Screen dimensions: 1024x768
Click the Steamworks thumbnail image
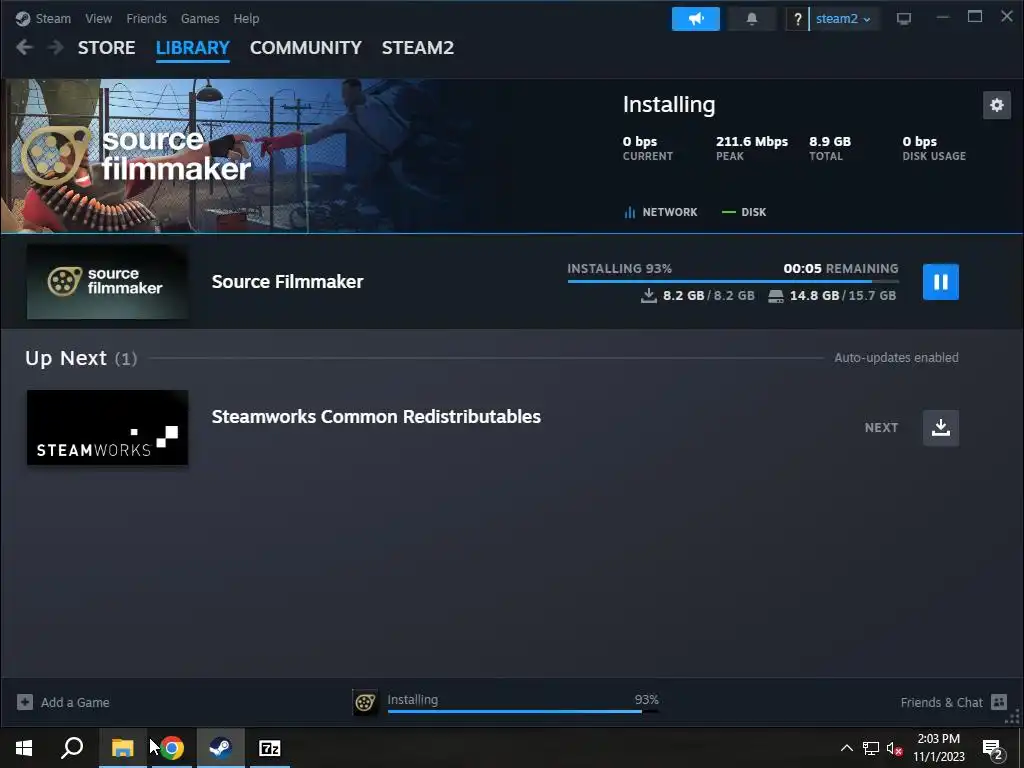click(x=108, y=428)
